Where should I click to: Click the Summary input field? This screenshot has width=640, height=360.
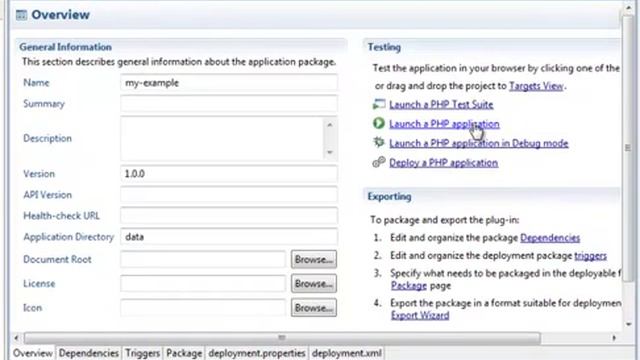229,104
